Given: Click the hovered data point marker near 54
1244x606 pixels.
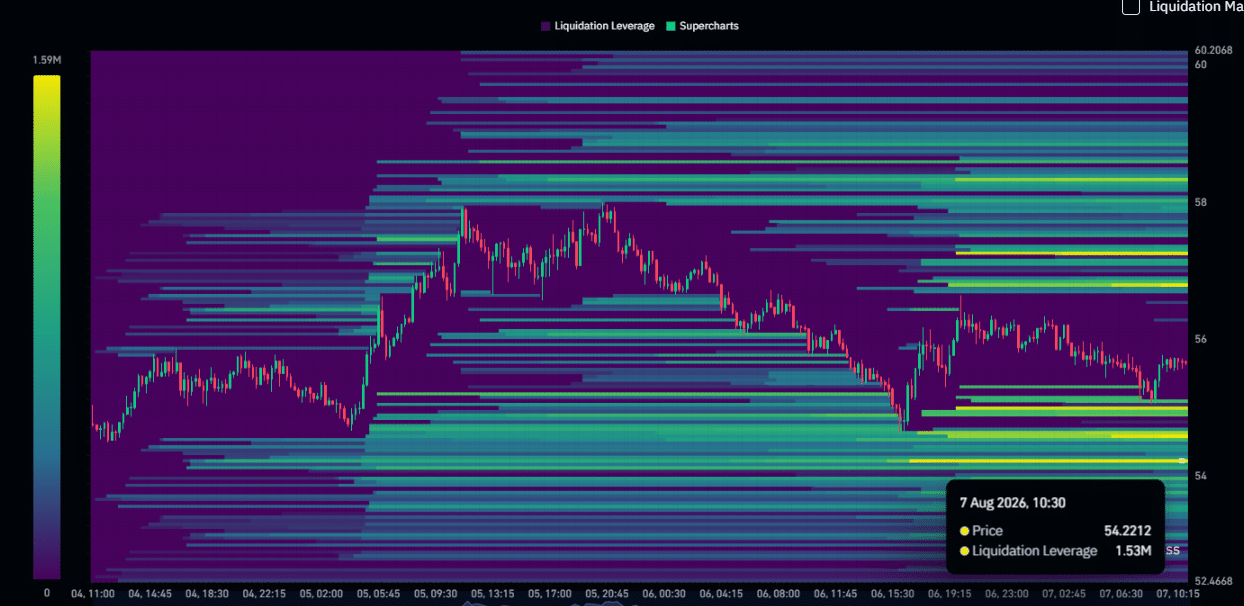Looking at the screenshot, I should (1183, 460).
